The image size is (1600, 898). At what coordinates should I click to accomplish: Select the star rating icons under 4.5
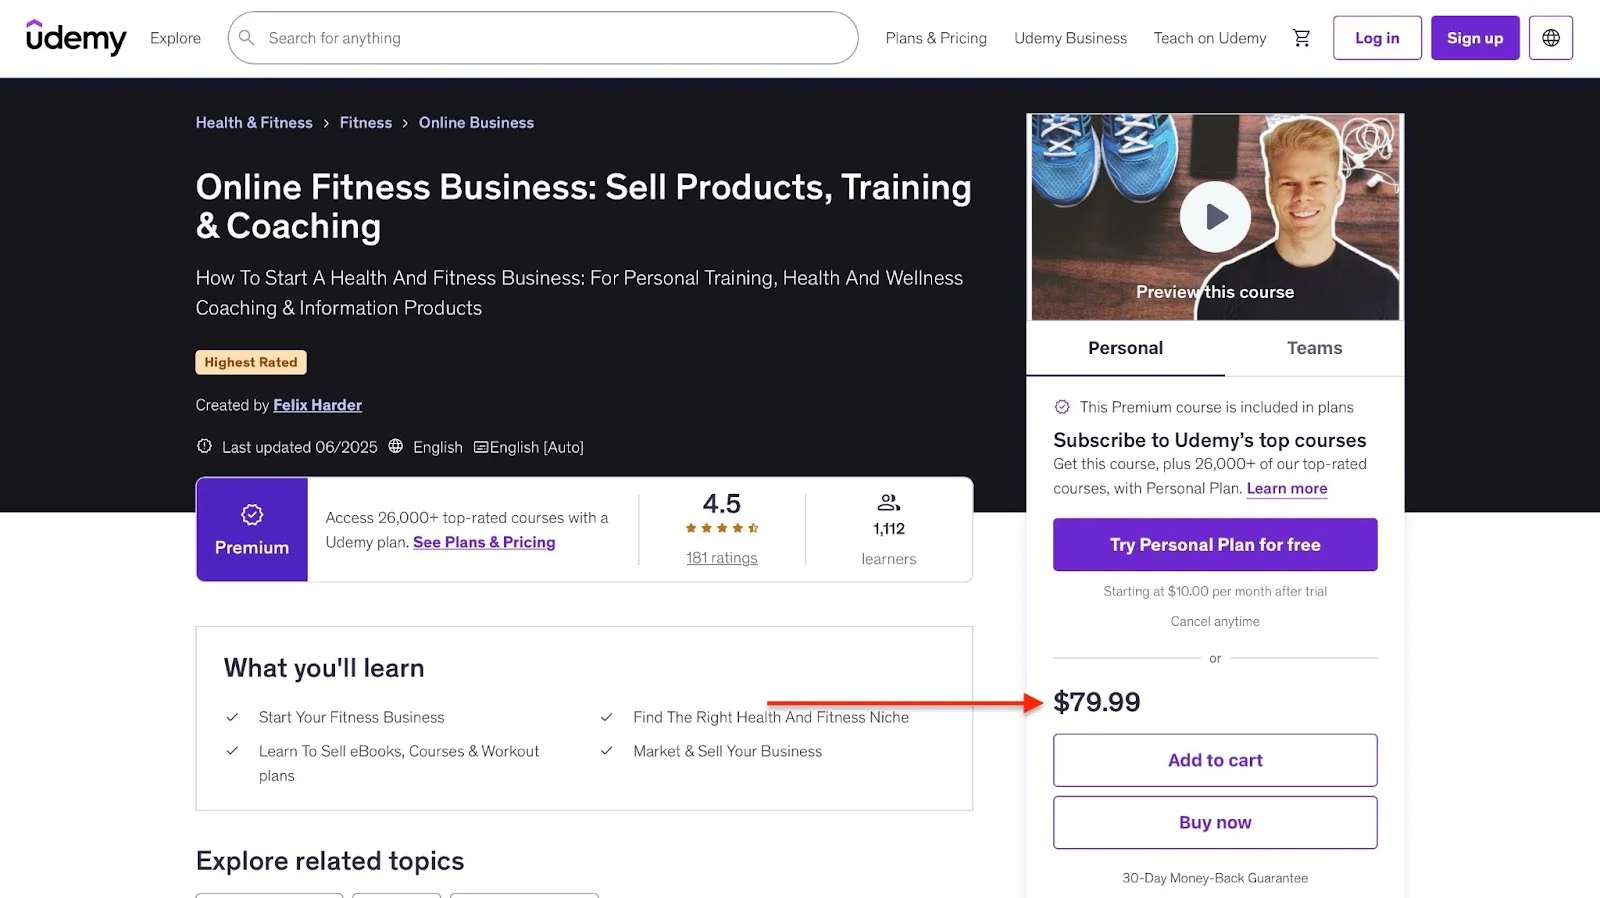pyautogui.click(x=722, y=528)
